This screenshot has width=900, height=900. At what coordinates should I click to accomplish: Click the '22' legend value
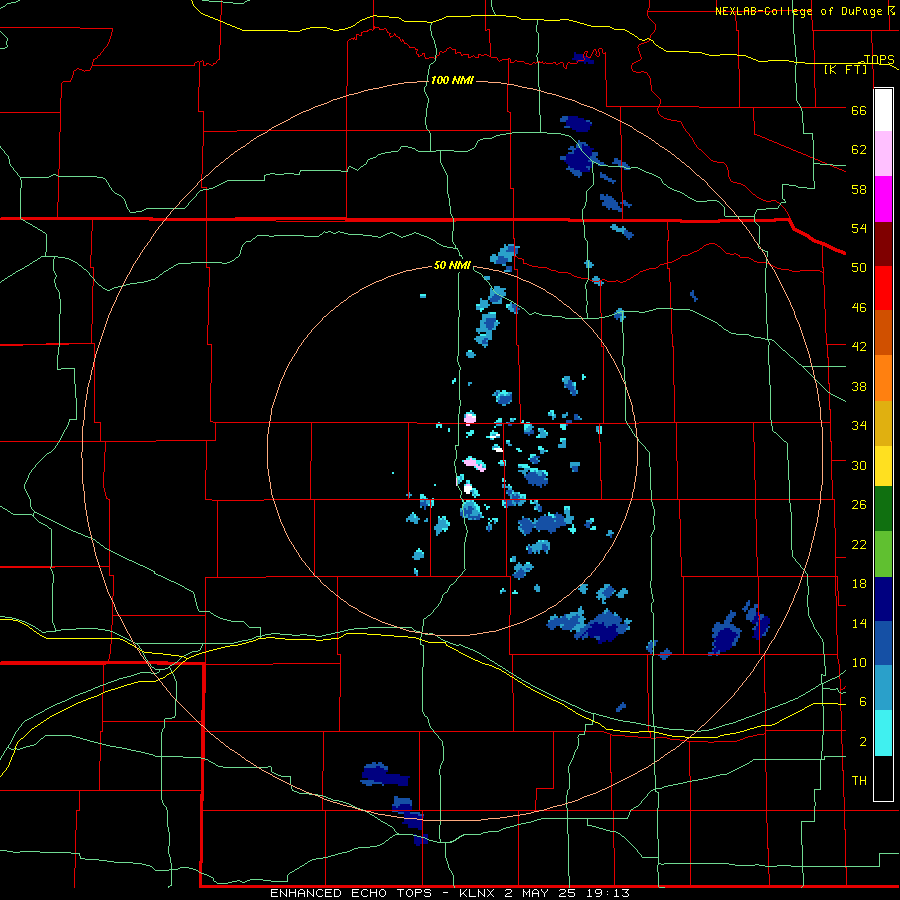[859, 545]
